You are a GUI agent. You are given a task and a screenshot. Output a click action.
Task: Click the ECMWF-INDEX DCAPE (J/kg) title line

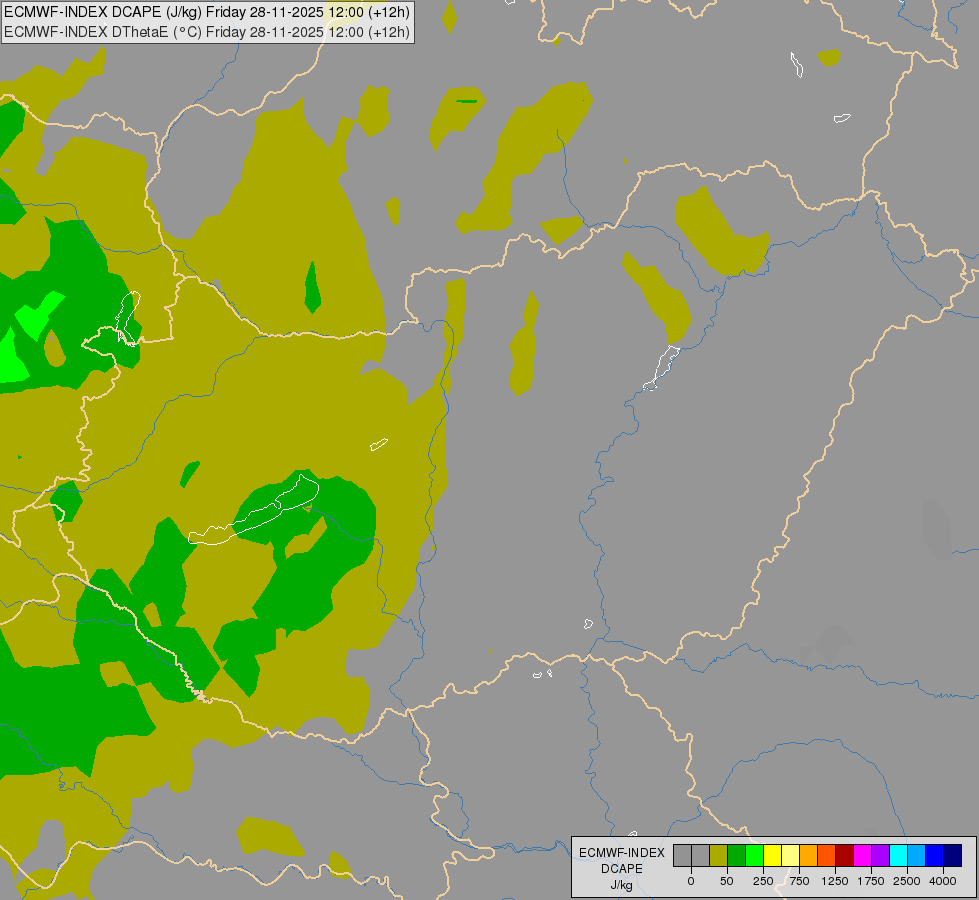coord(207,12)
